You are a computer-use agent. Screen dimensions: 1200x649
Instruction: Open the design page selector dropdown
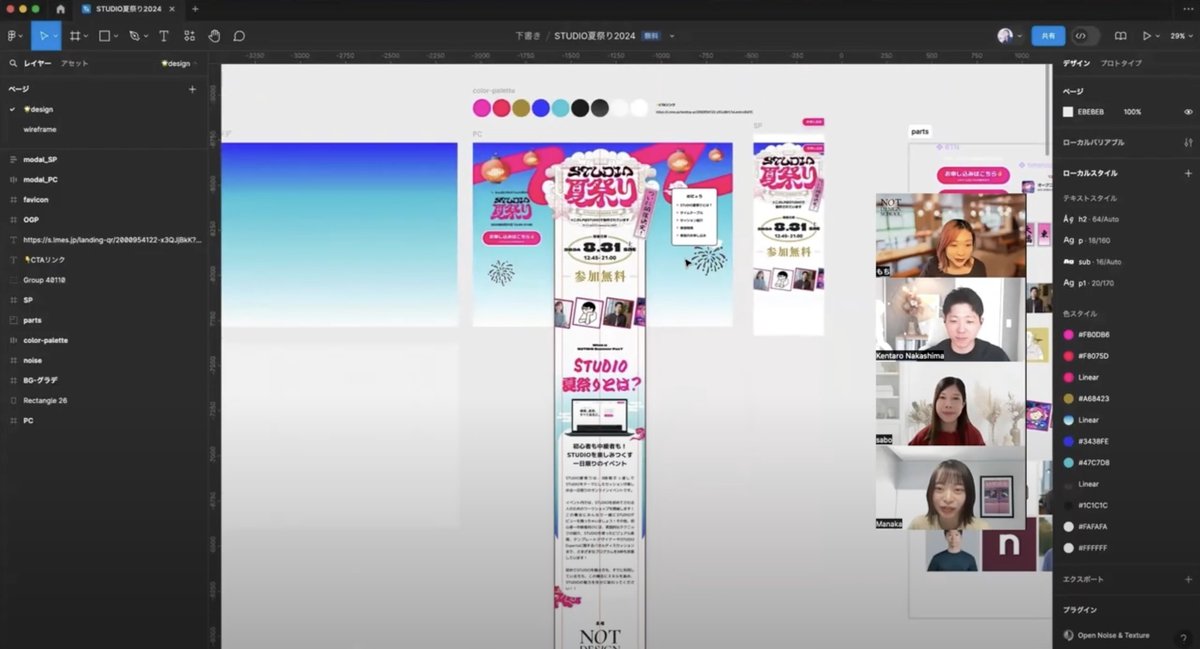point(179,63)
